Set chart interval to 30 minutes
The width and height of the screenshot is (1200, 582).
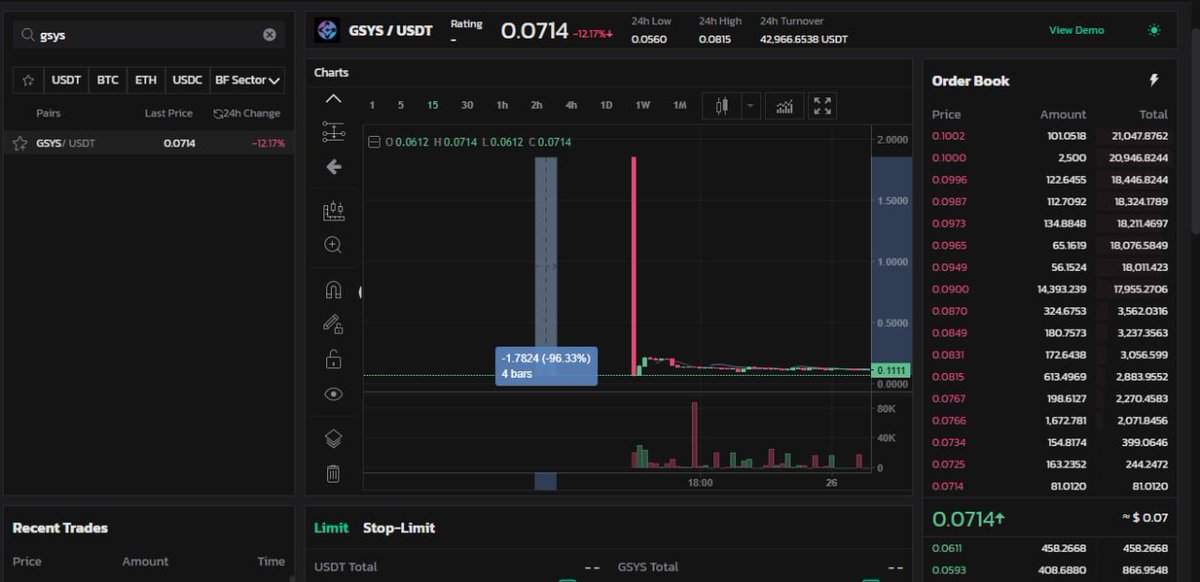coord(467,105)
